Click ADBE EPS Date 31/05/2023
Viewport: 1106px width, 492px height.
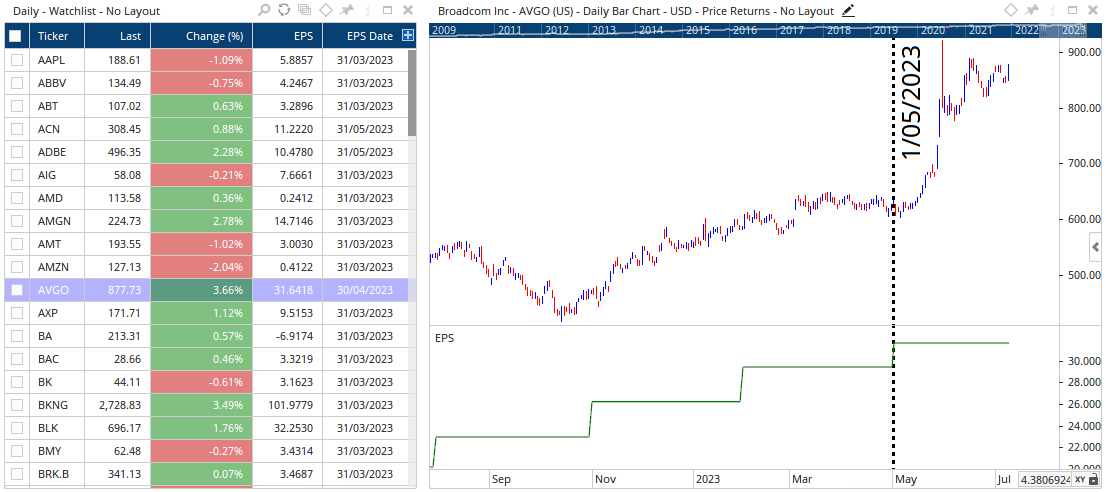click(365, 152)
